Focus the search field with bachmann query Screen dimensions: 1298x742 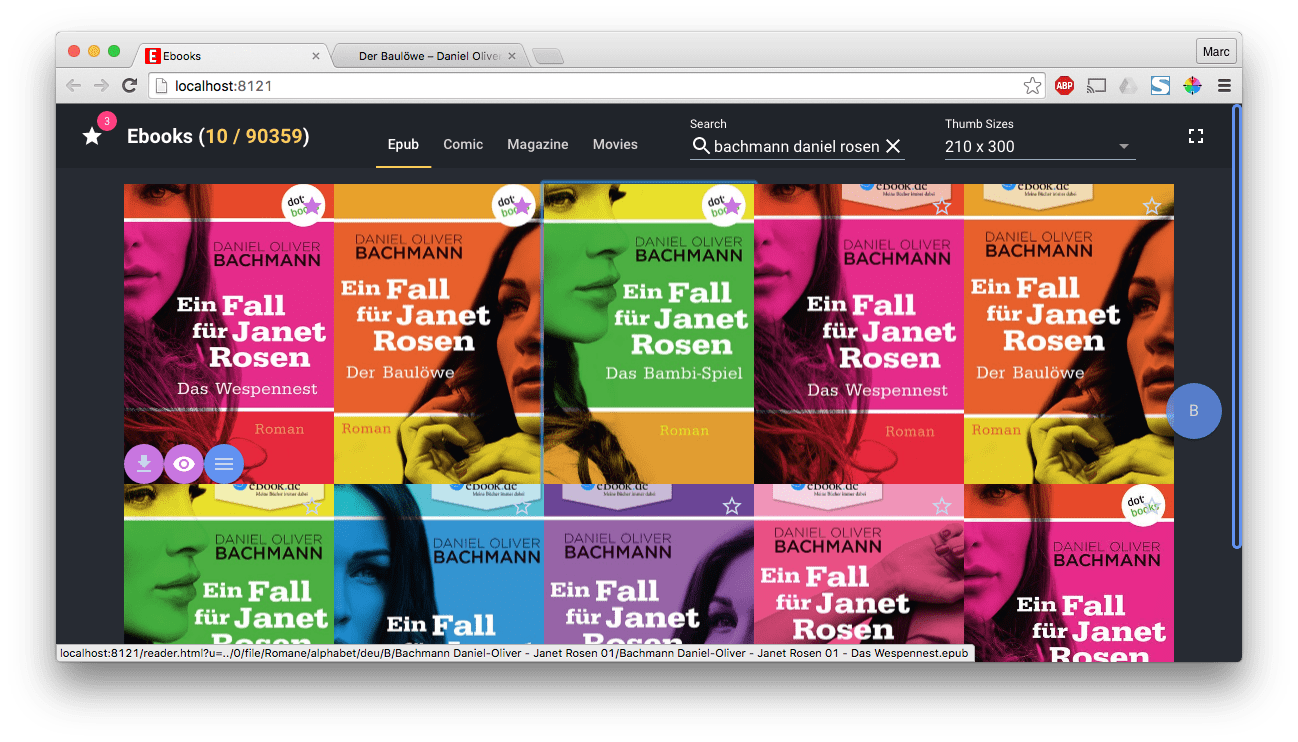click(796, 146)
